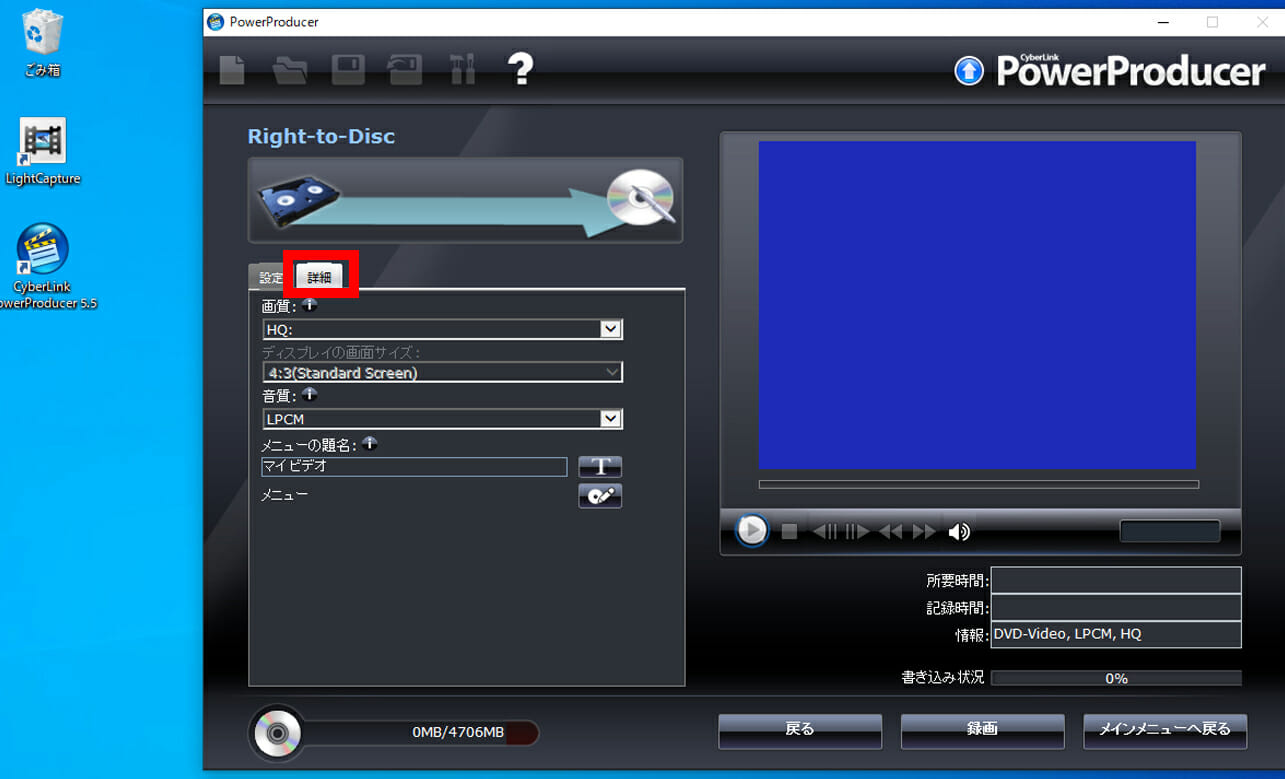Open project with the folder toolbar icon
The image size is (1285, 779).
(290, 70)
